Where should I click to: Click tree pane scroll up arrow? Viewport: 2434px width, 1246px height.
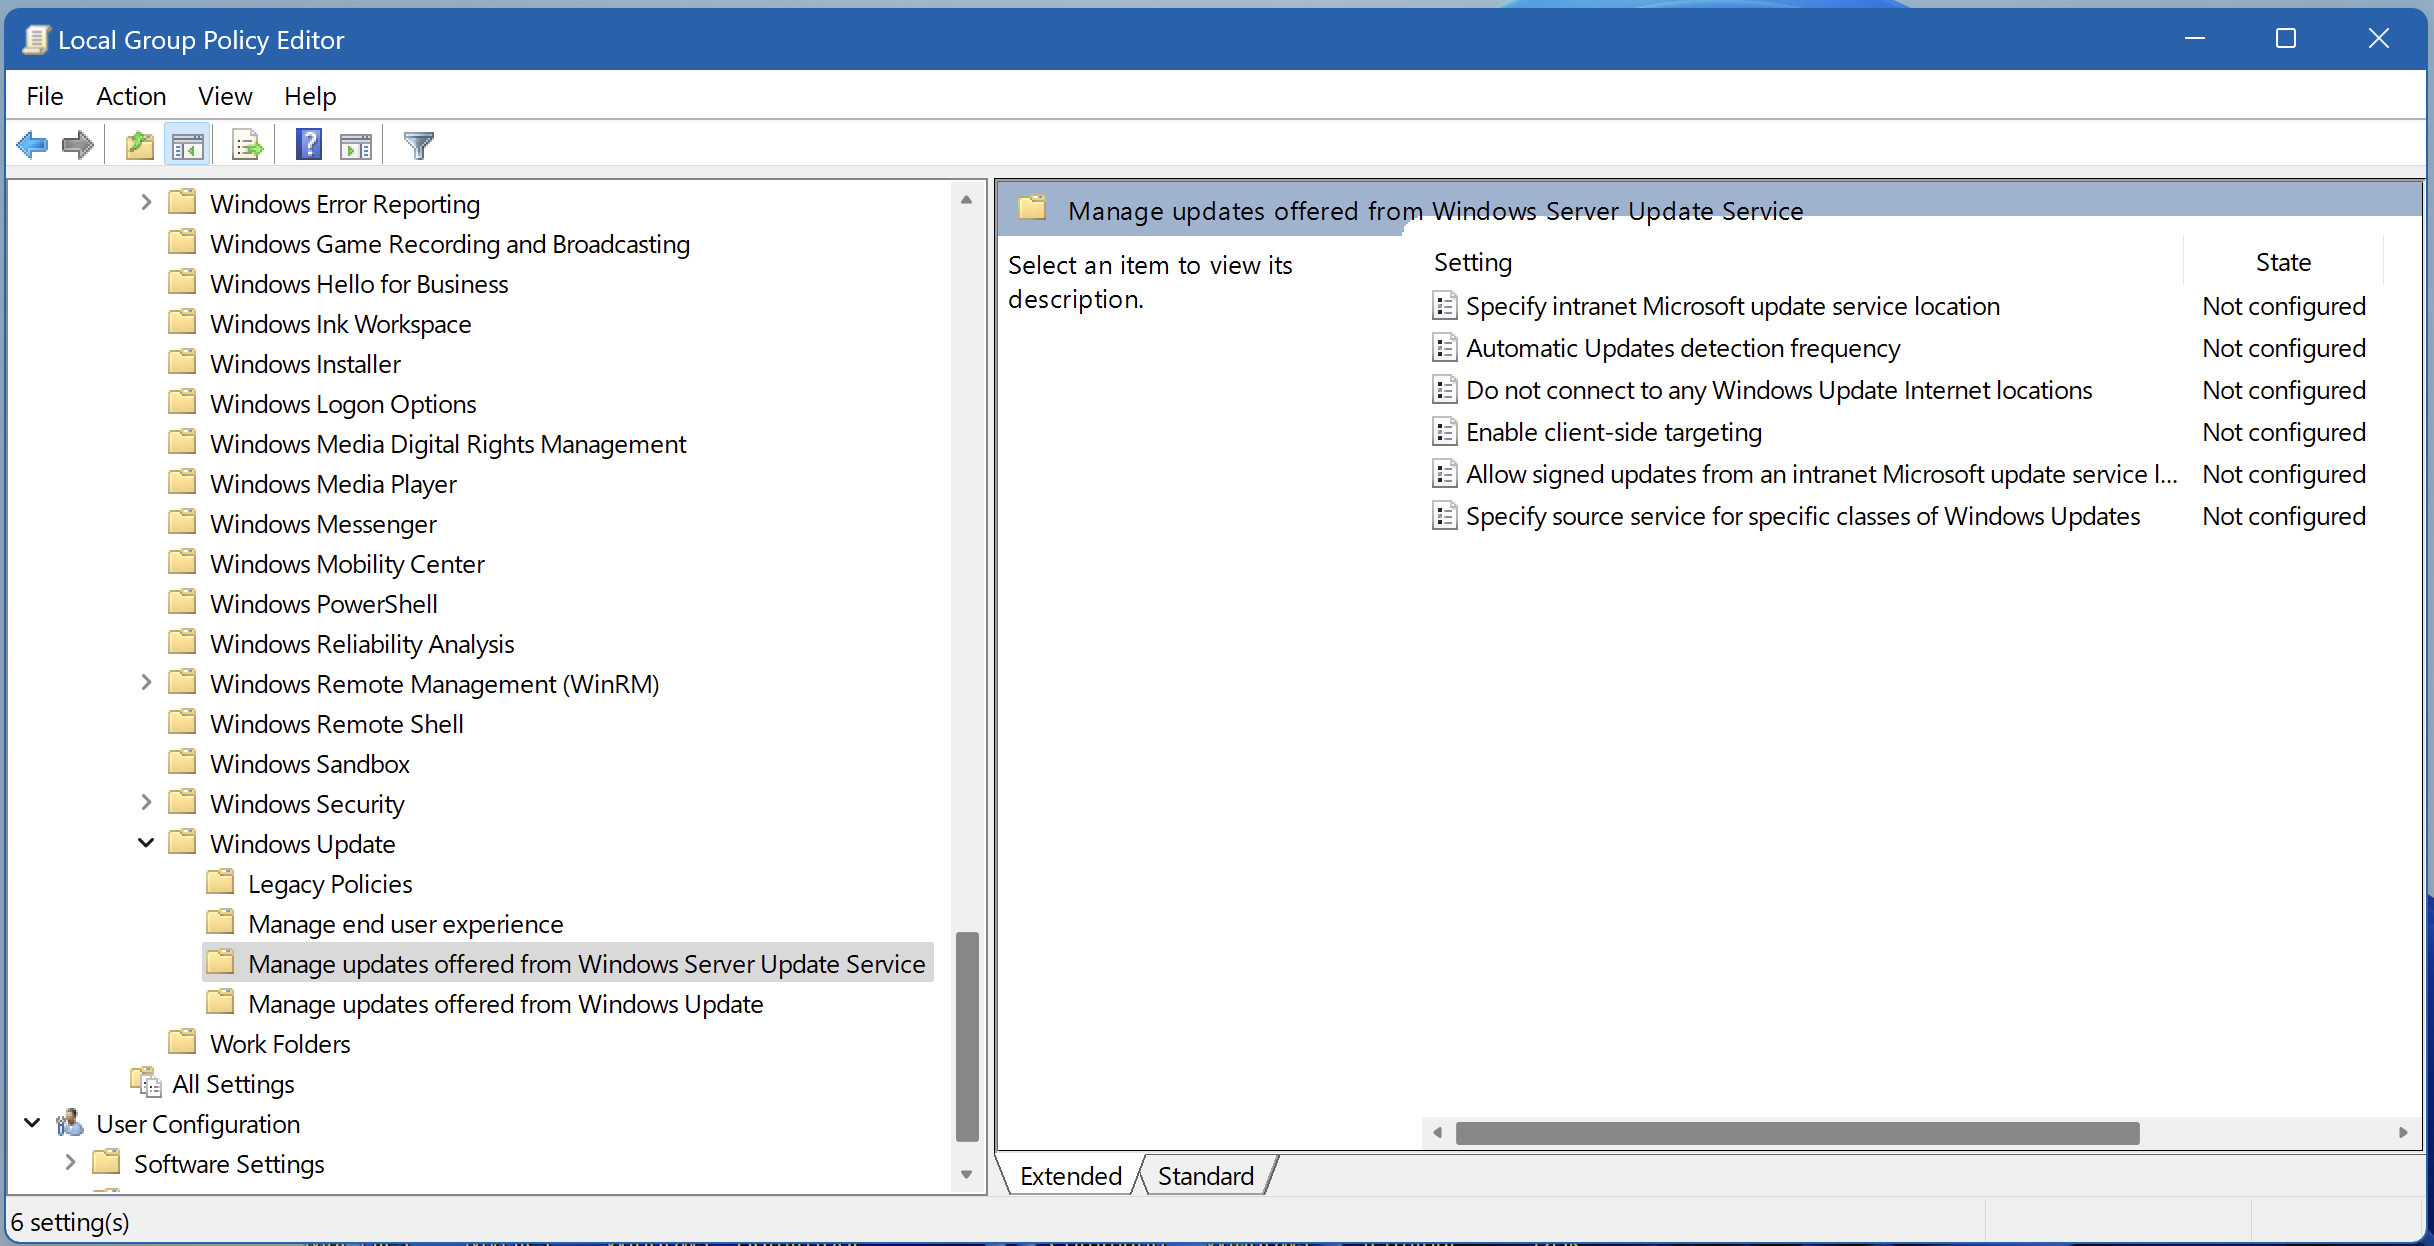click(966, 200)
